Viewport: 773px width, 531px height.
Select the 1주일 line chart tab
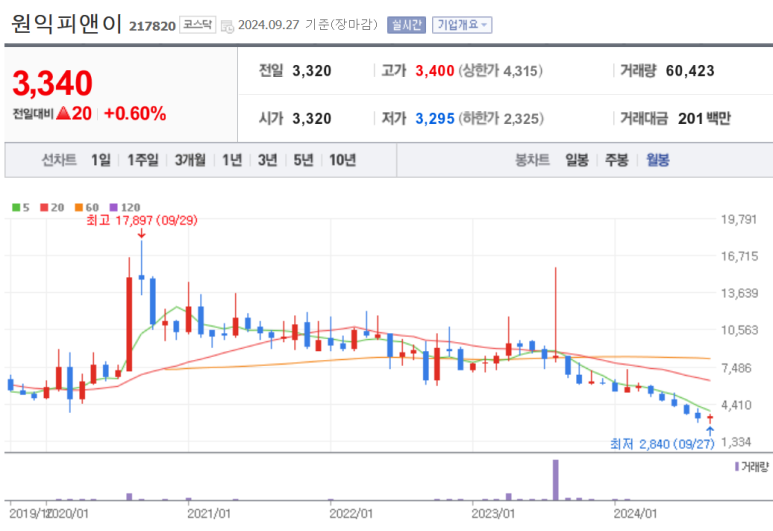click(x=143, y=160)
